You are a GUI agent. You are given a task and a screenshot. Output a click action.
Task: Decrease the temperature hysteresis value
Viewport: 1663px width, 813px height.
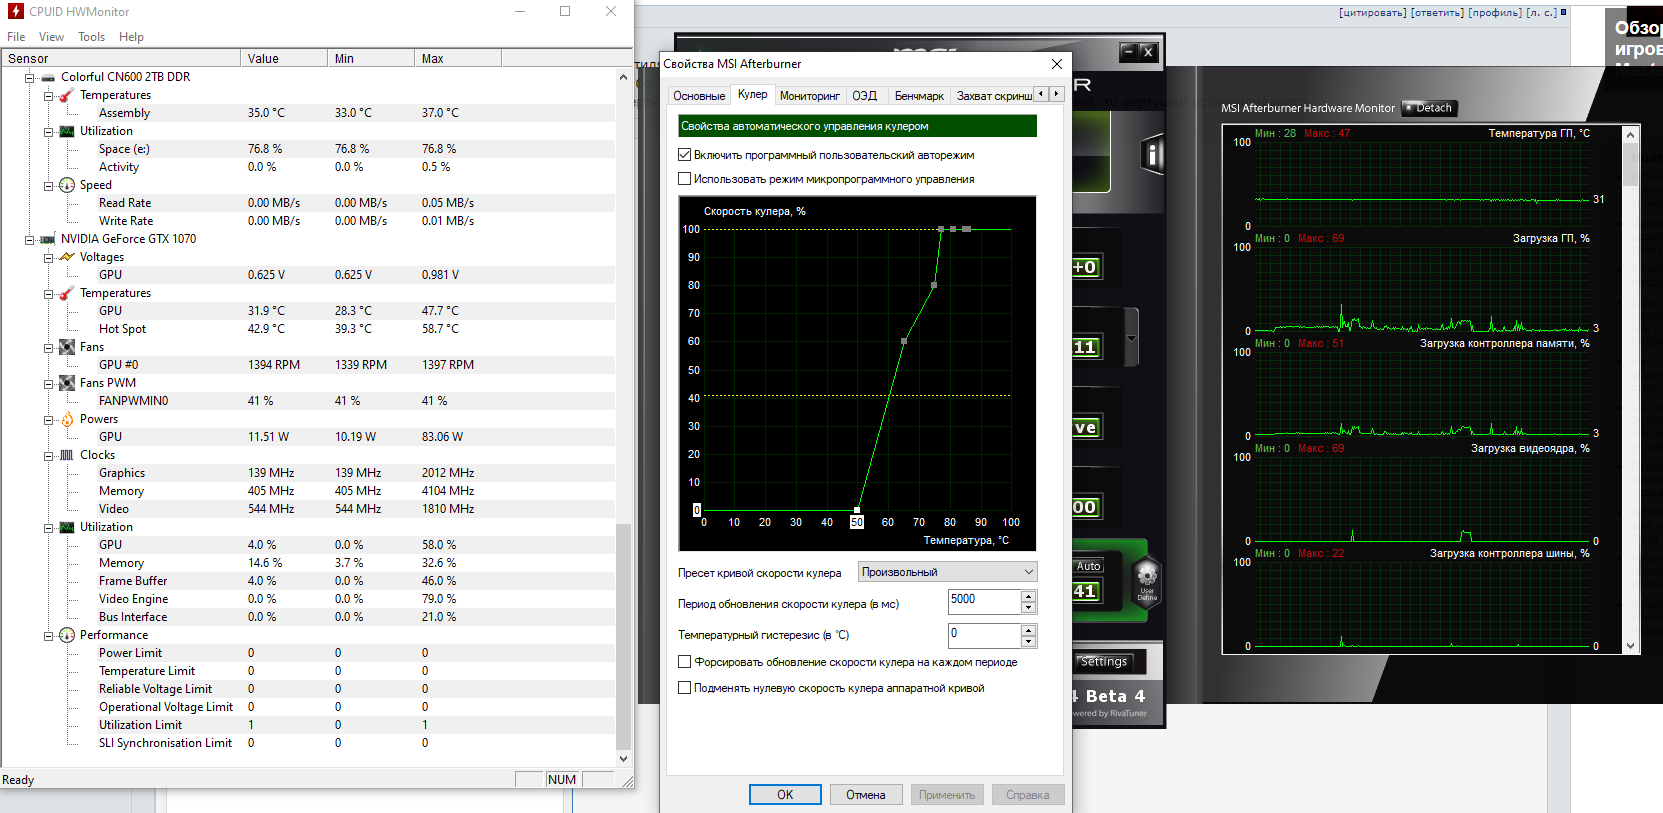(1028, 641)
